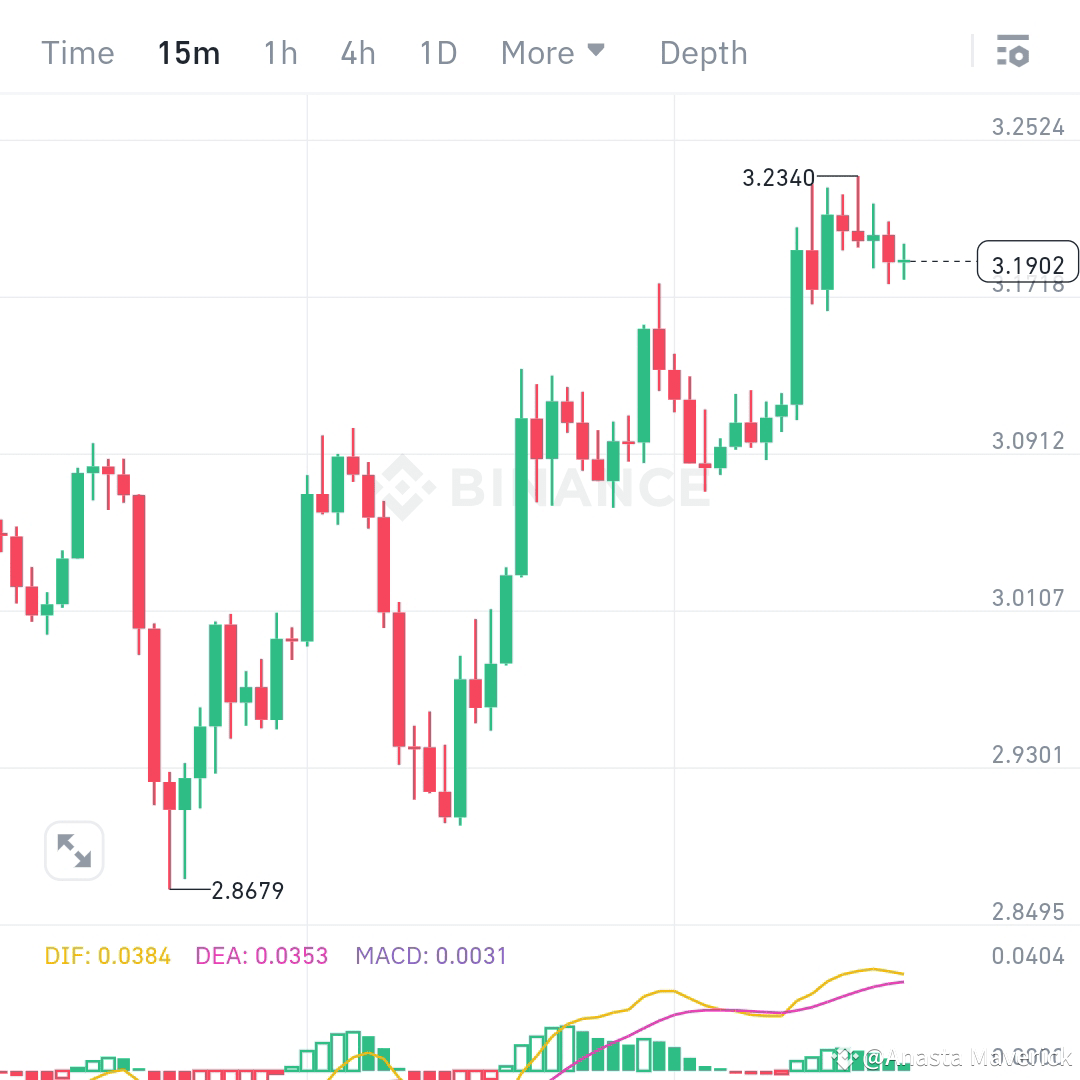This screenshot has height=1080, width=1080.
Task: Toggle the DIF indicator line label
Action: (x=110, y=956)
